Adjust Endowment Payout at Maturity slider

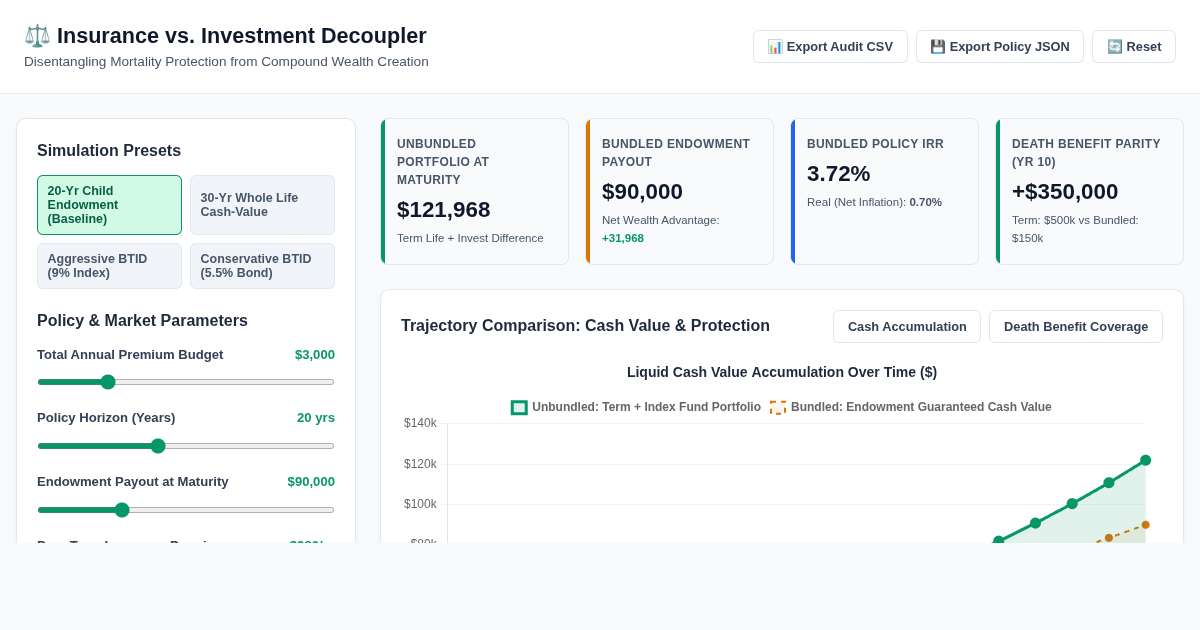pos(186,510)
